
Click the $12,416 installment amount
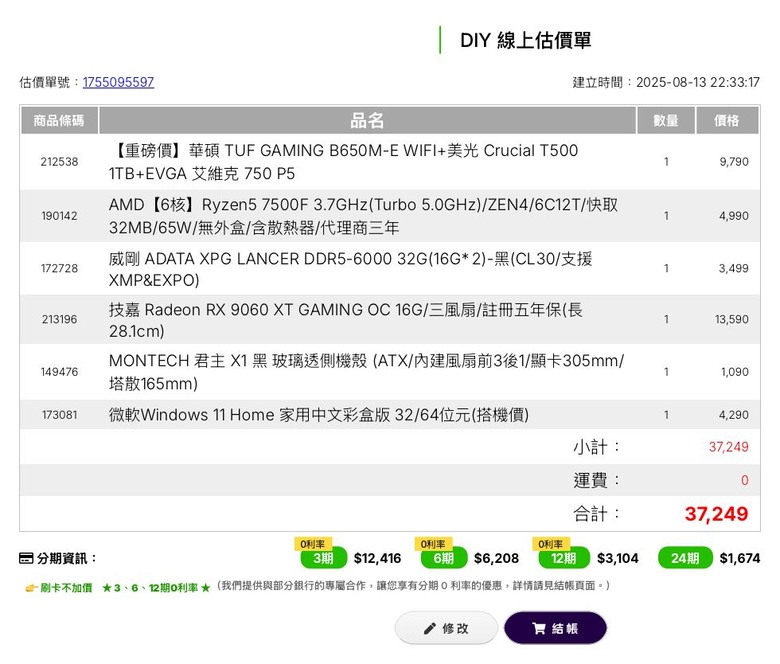(377, 559)
